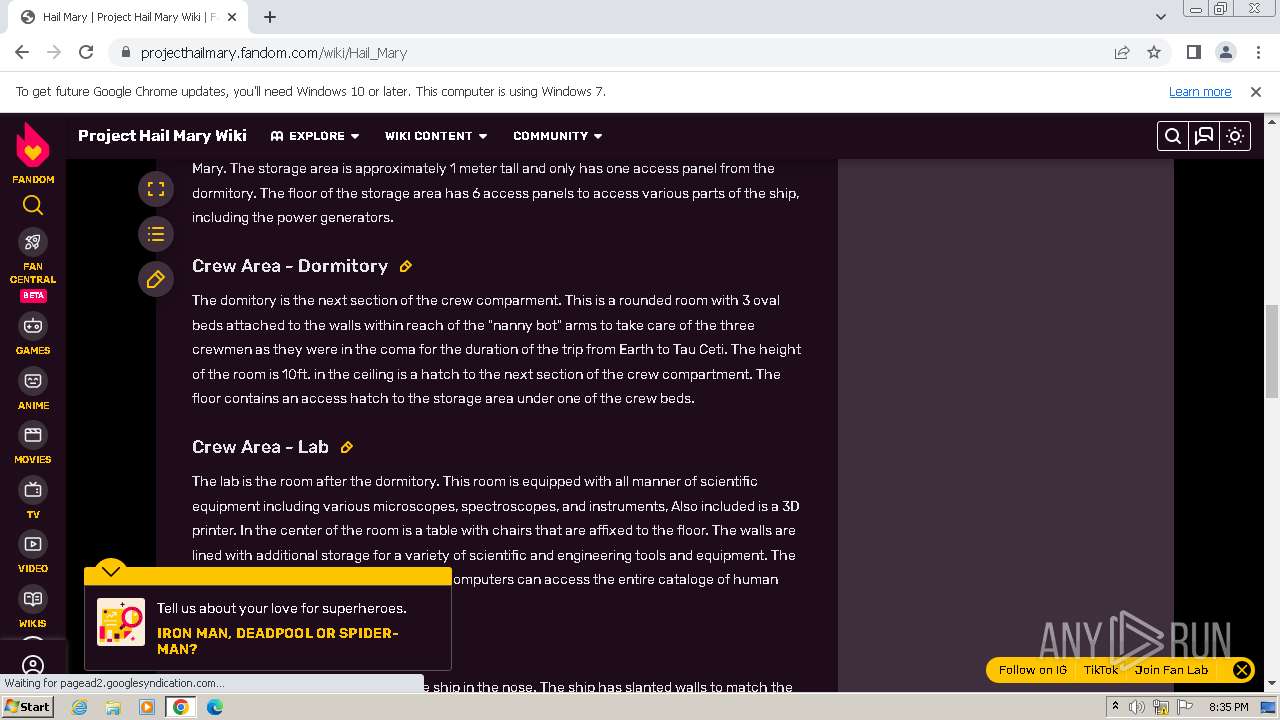Click Join Fan Lab link

1171,670
